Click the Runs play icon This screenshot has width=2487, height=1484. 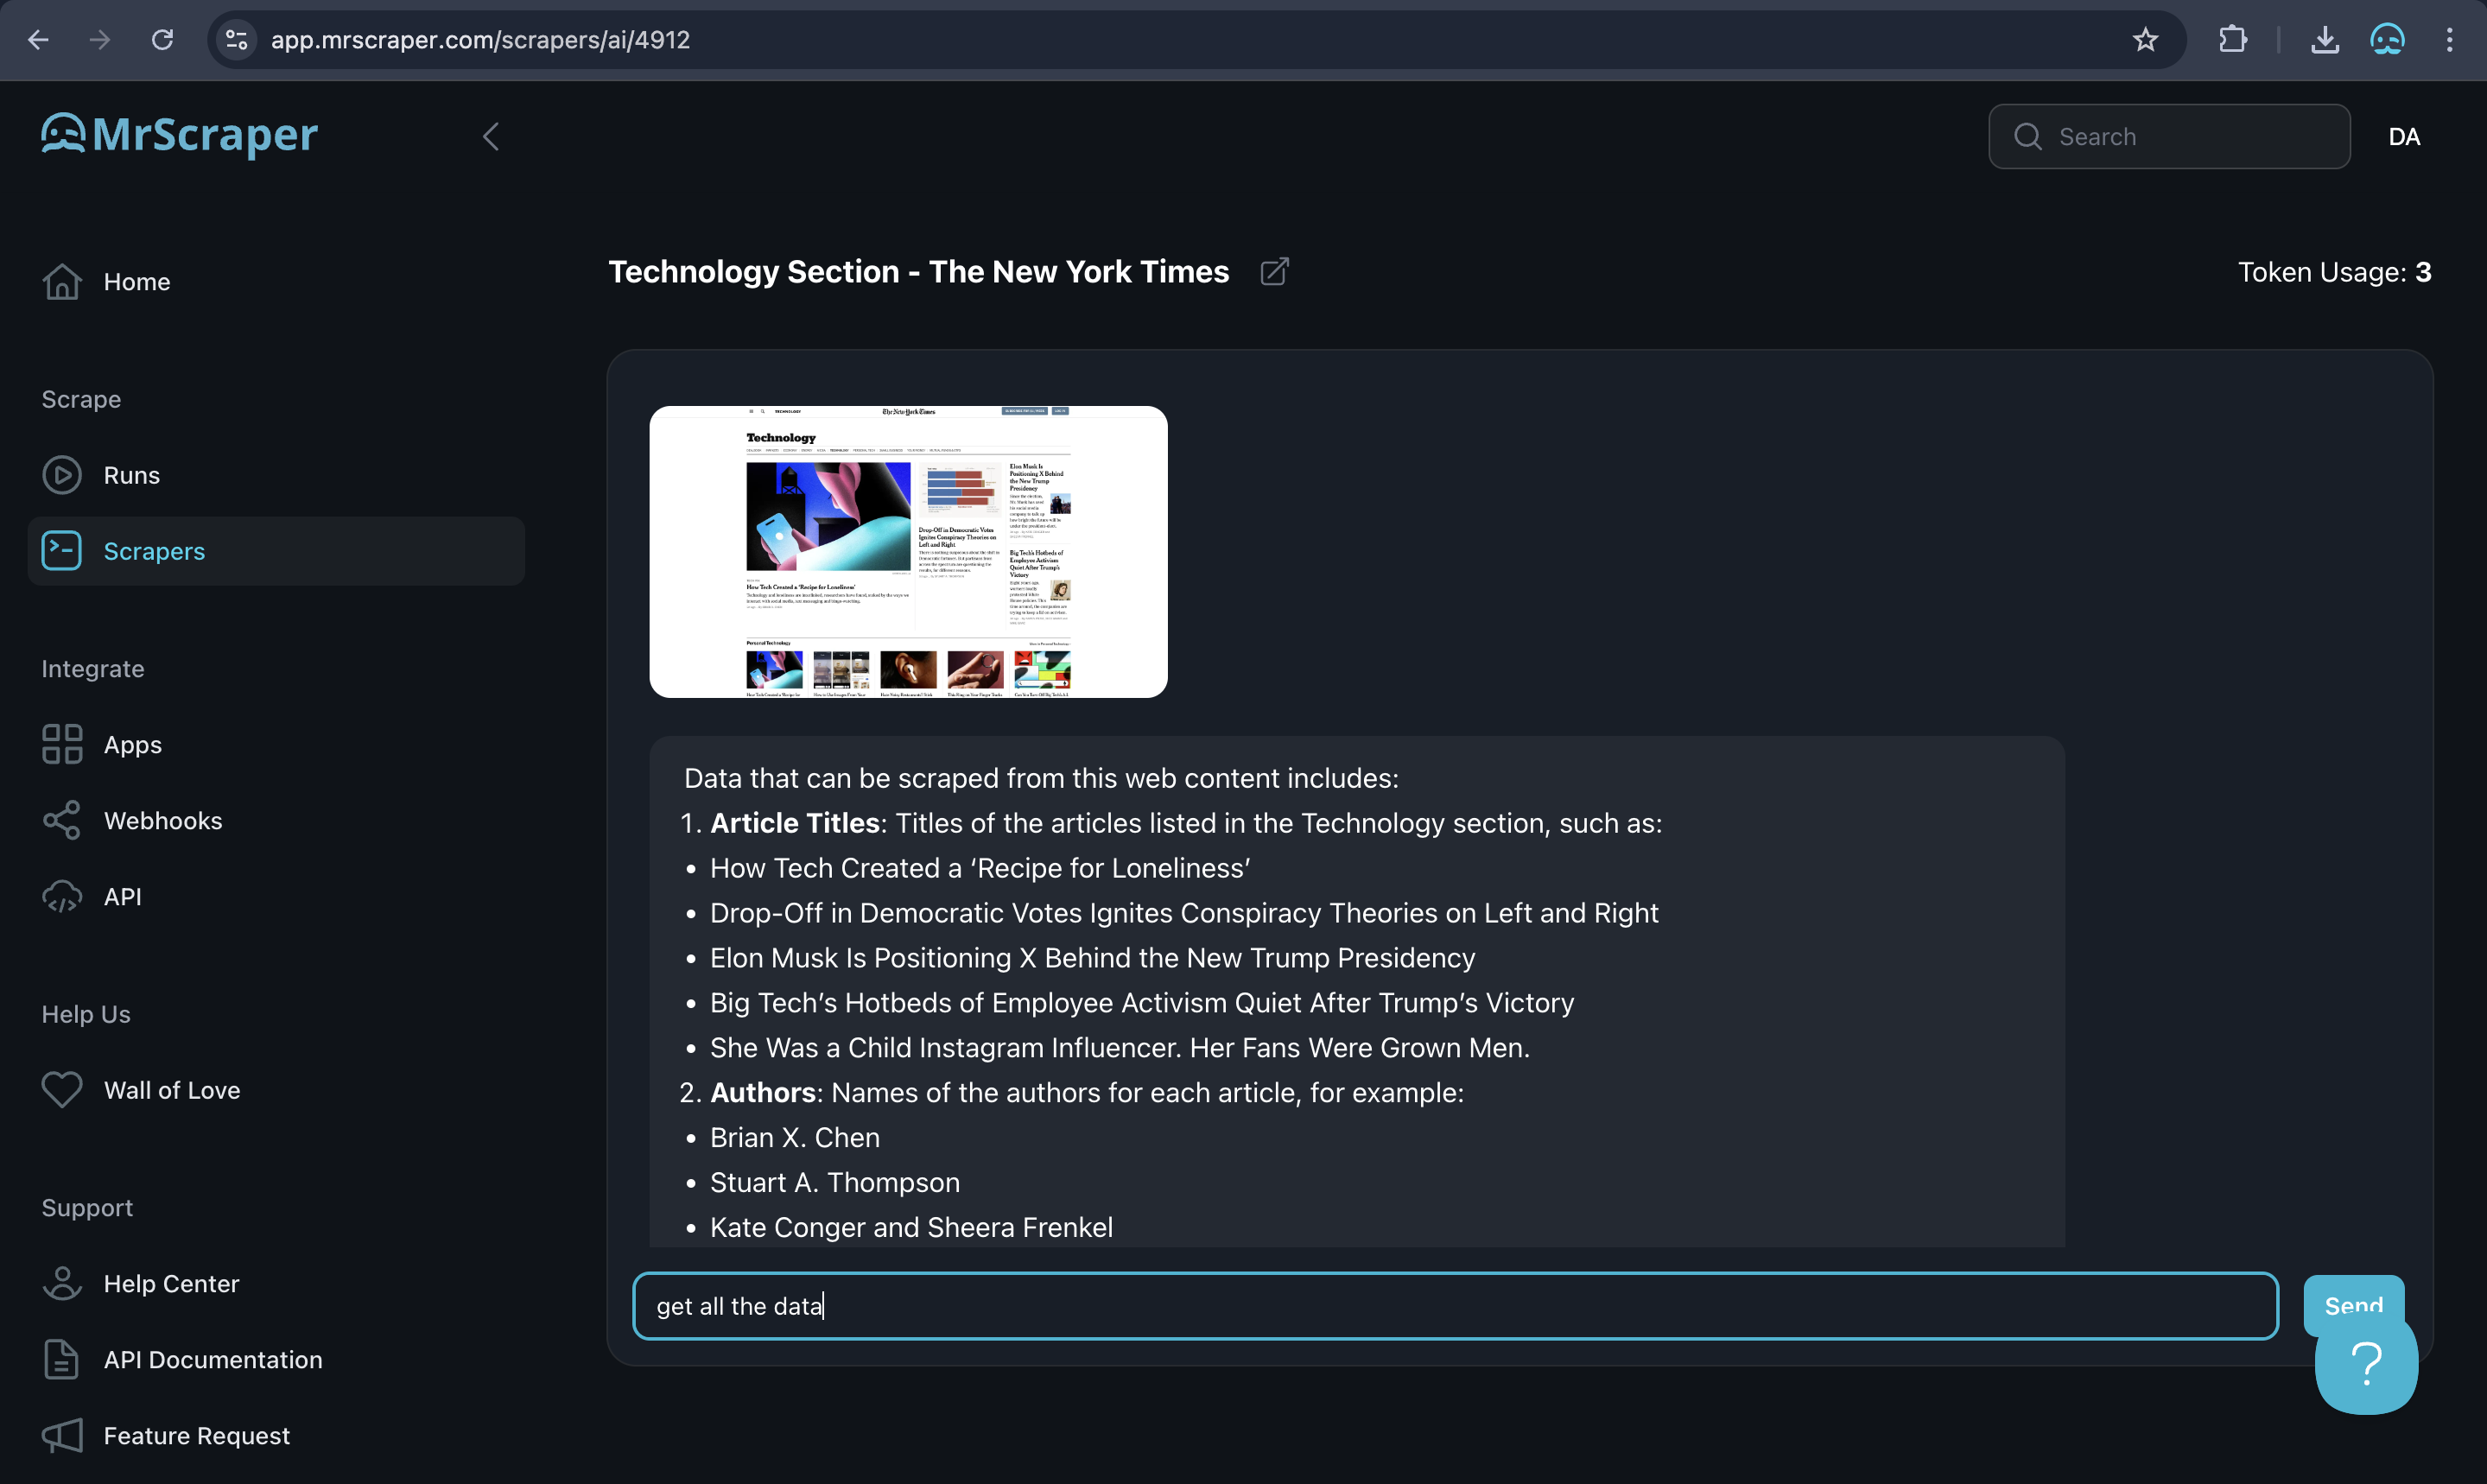tap(62, 475)
